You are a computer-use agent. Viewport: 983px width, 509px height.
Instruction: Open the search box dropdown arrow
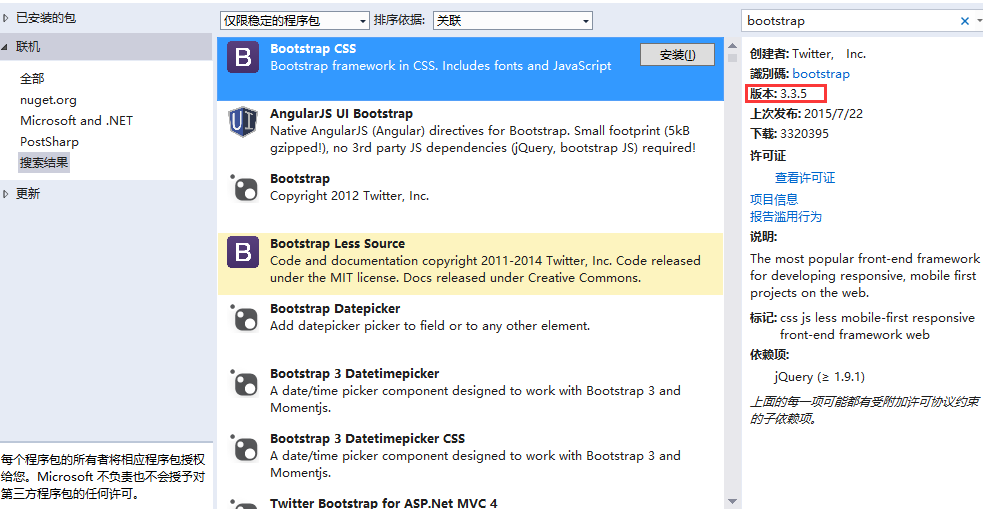coord(978,20)
